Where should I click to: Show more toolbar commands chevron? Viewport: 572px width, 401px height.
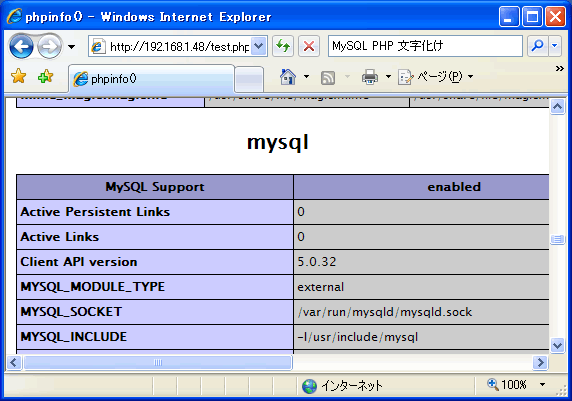pos(560,68)
